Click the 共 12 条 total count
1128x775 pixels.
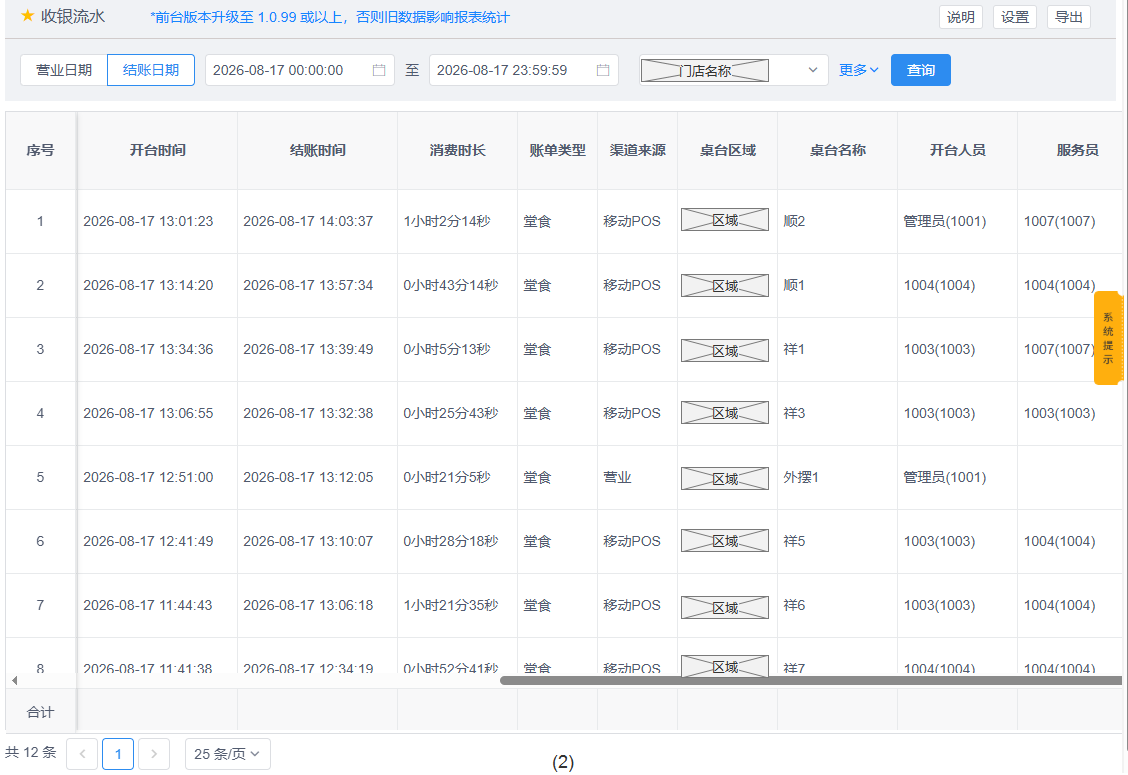(x=30, y=753)
